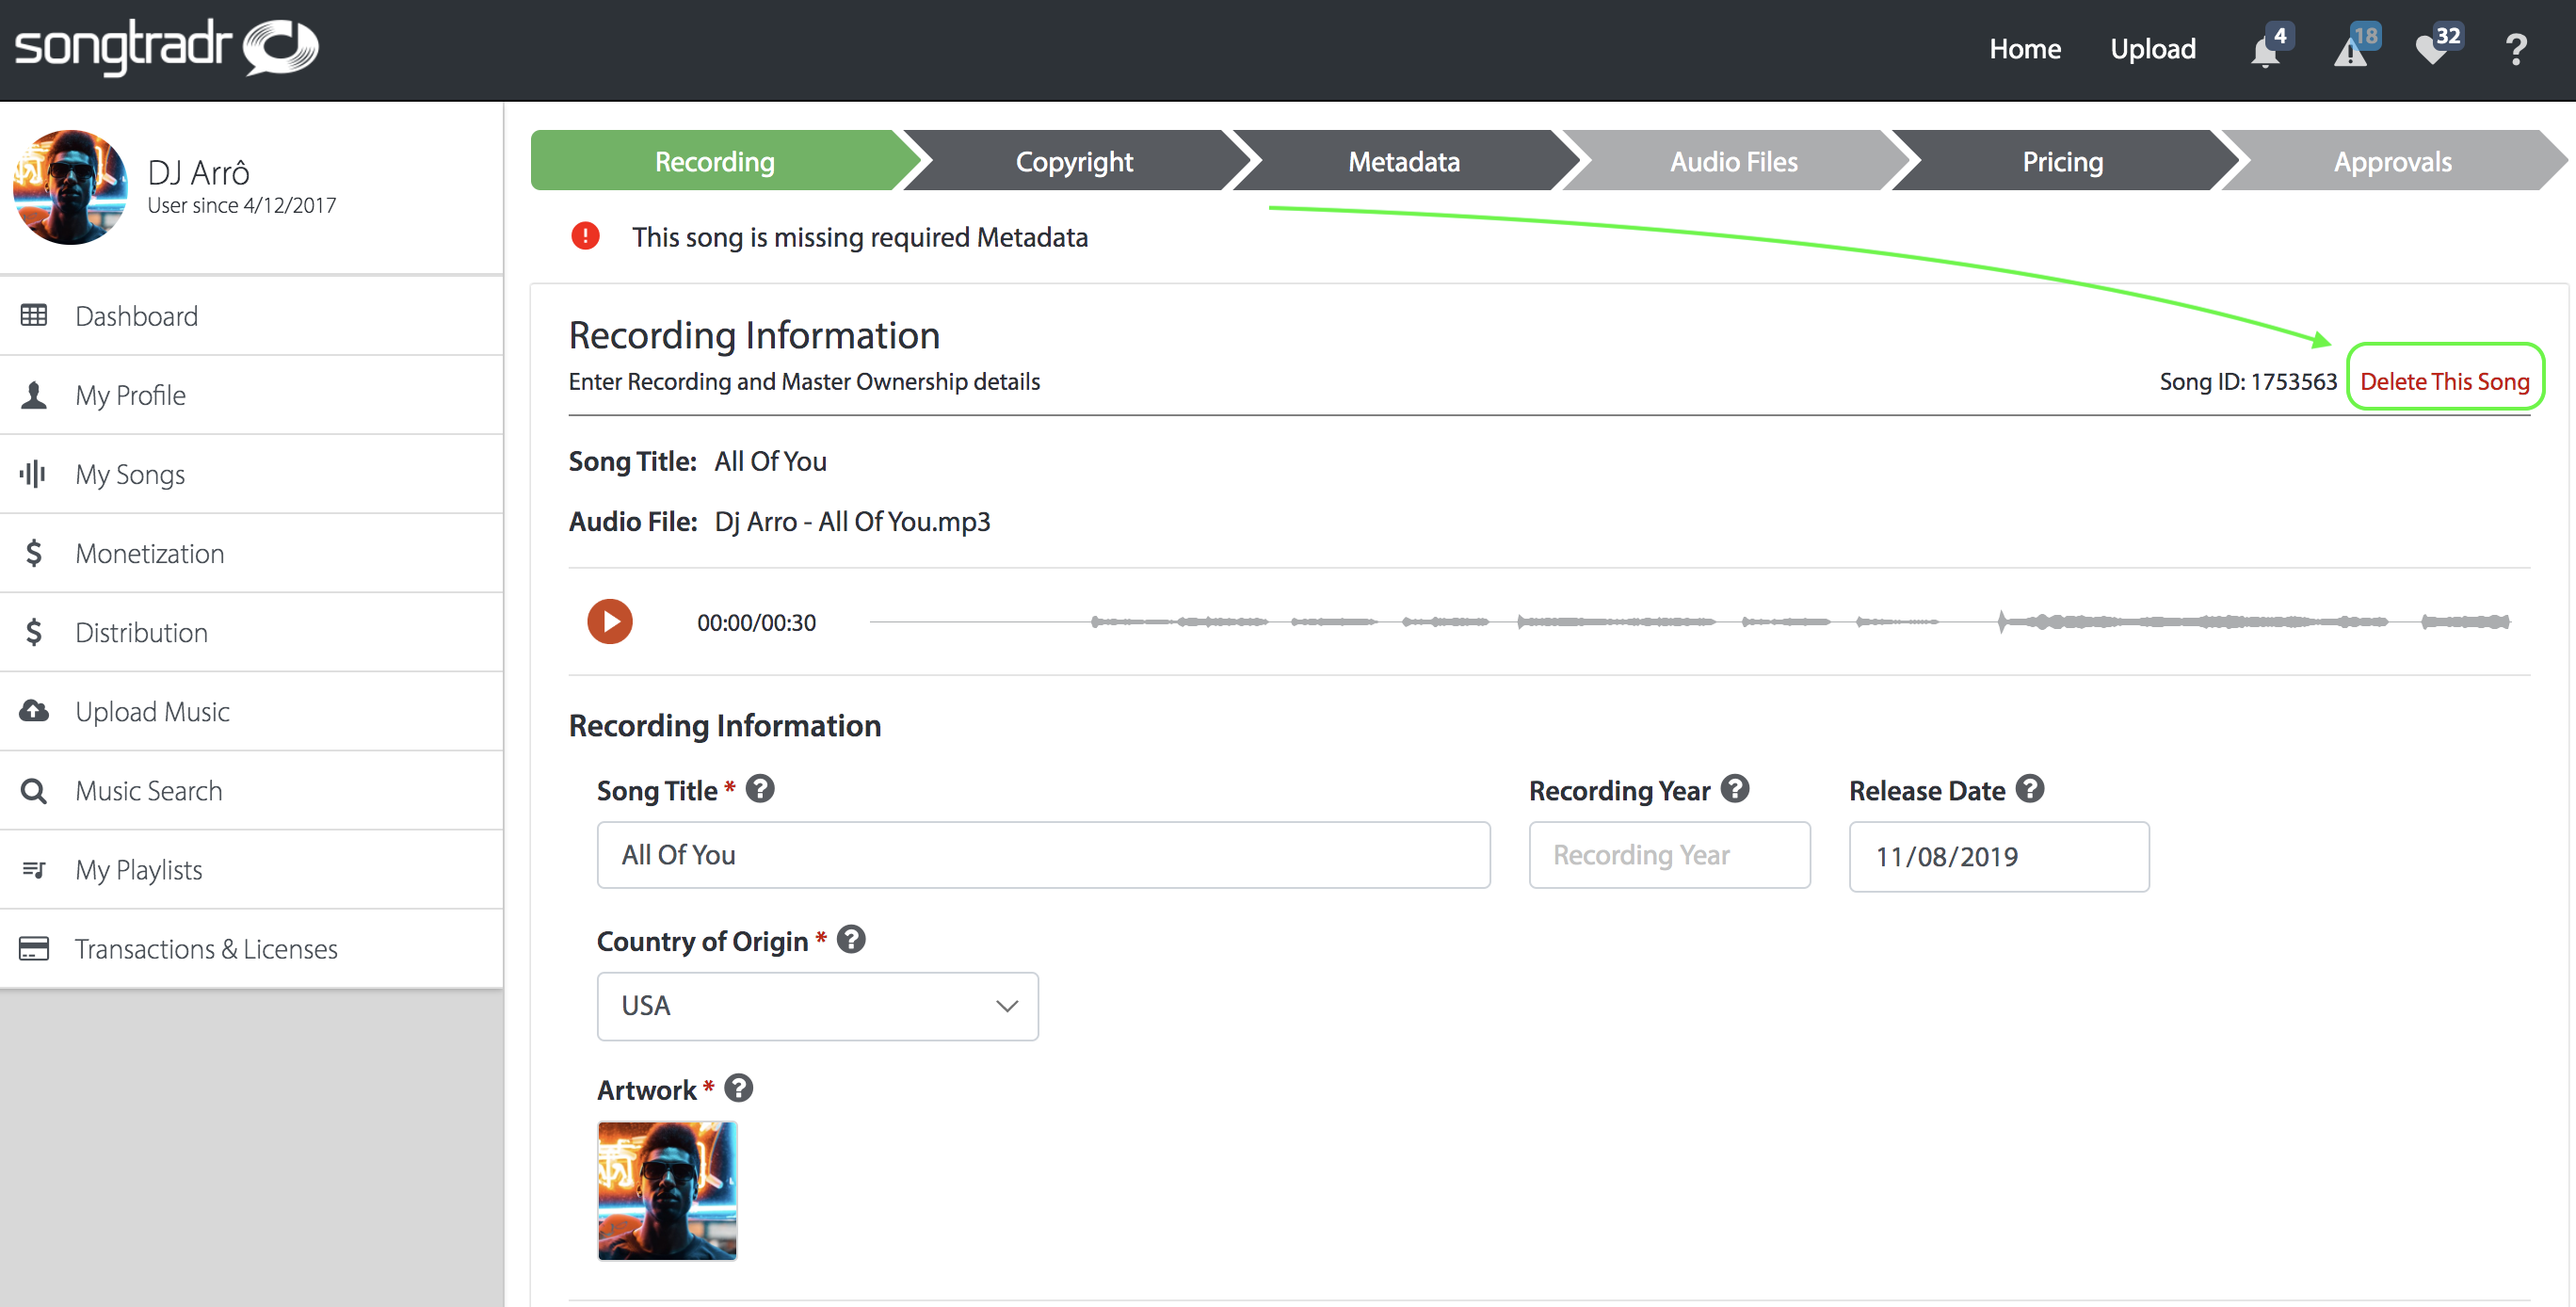The image size is (2576, 1307).
Task: Click the 00:00/00:30 time readout
Action: [x=756, y=622]
